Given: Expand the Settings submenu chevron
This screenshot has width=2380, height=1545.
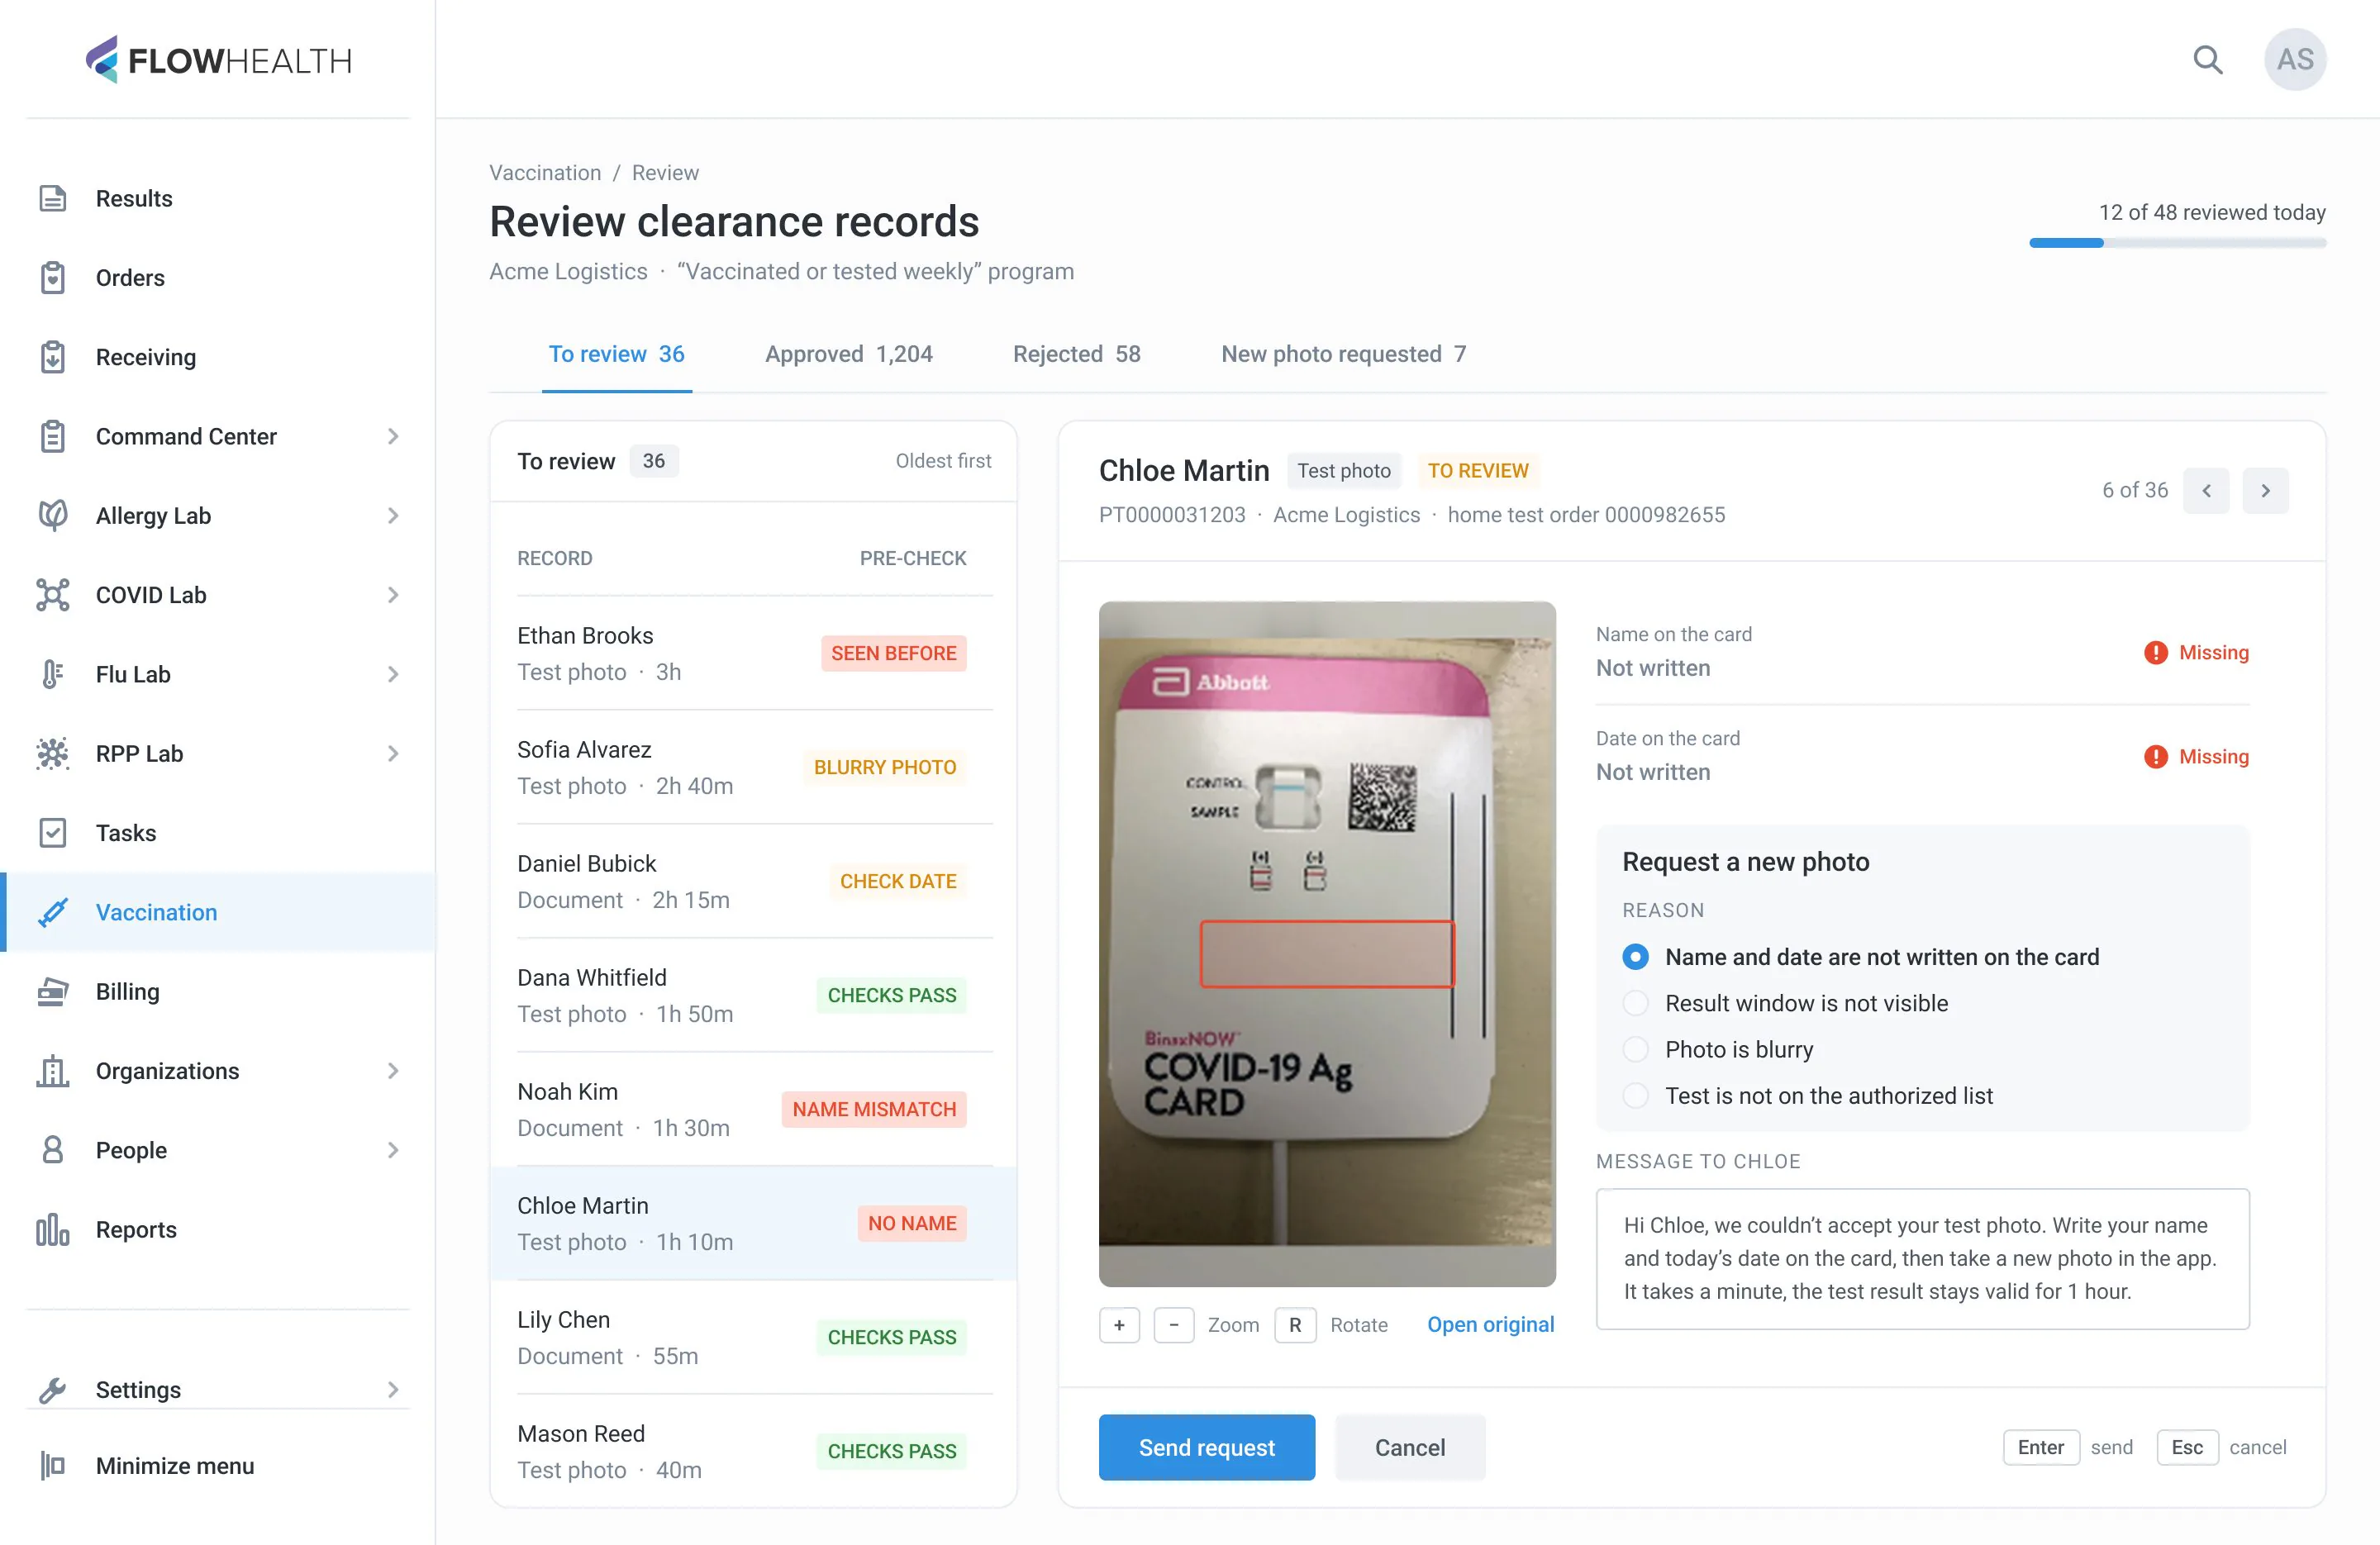Looking at the screenshot, I should point(393,1389).
